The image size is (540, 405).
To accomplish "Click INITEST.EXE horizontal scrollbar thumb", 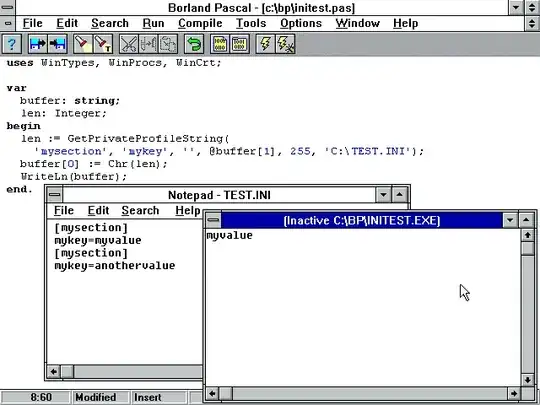I will point(226,393).
